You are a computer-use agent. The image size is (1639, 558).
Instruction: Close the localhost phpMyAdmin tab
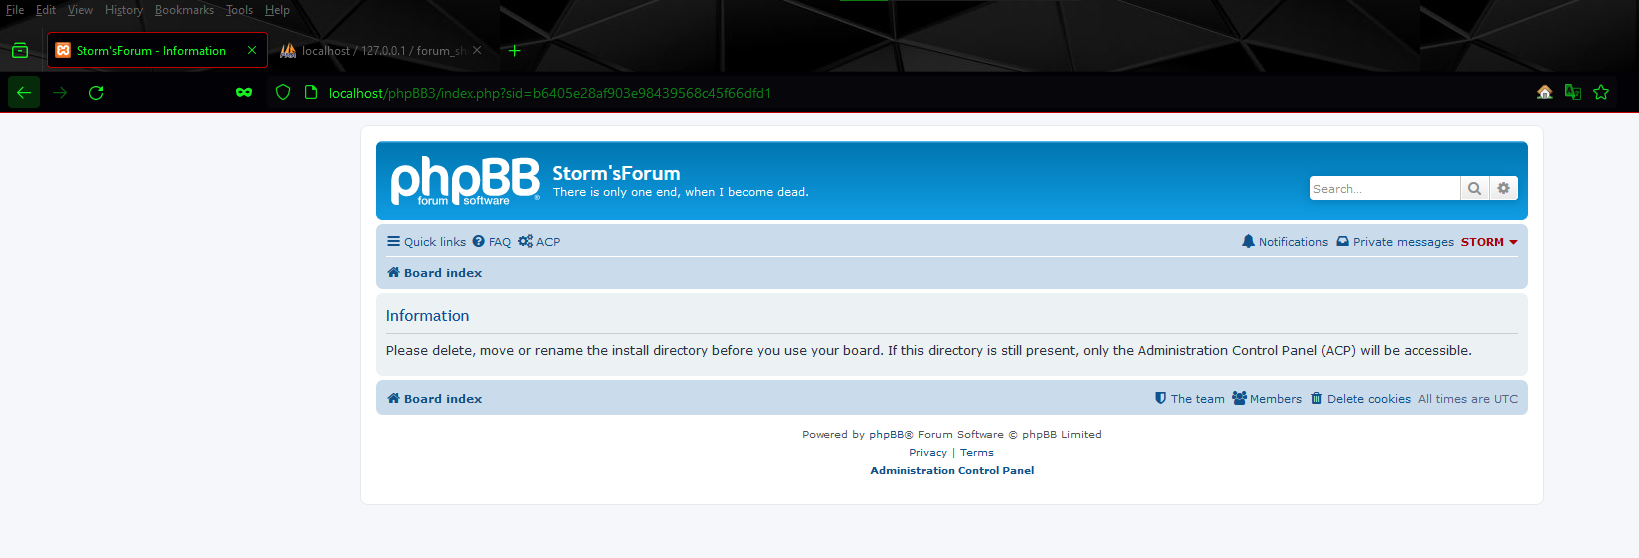click(477, 50)
